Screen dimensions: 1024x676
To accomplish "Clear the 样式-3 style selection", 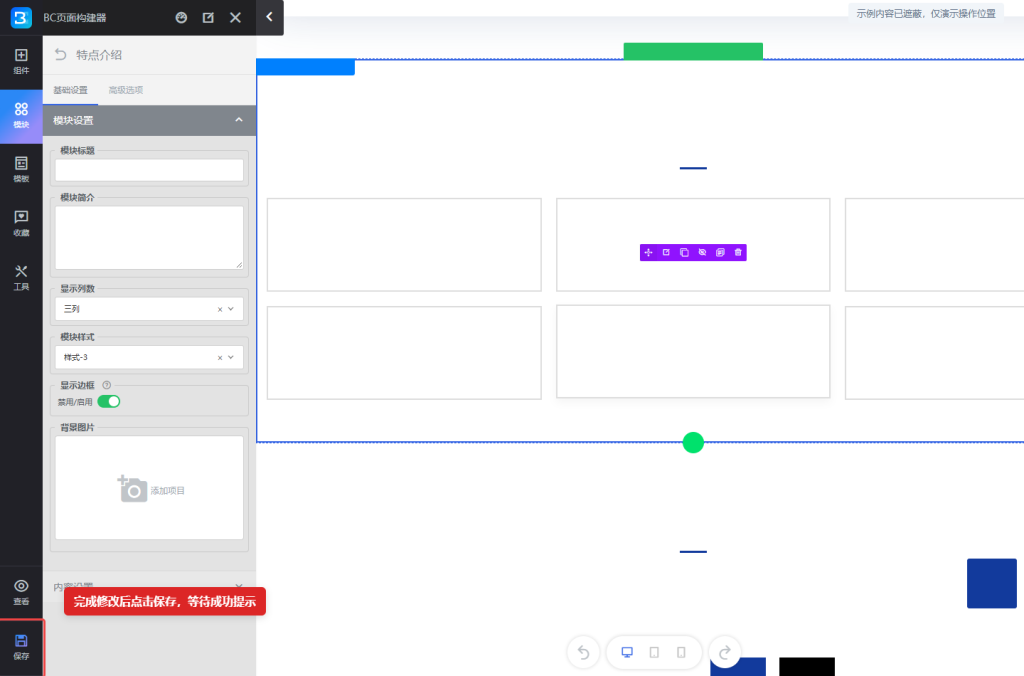I will click(x=219, y=358).
